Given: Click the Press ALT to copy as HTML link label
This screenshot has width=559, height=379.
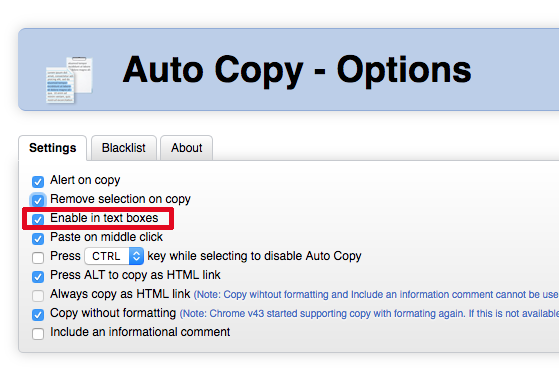Looking at the screenshot, I should click(x=135, y=275).
